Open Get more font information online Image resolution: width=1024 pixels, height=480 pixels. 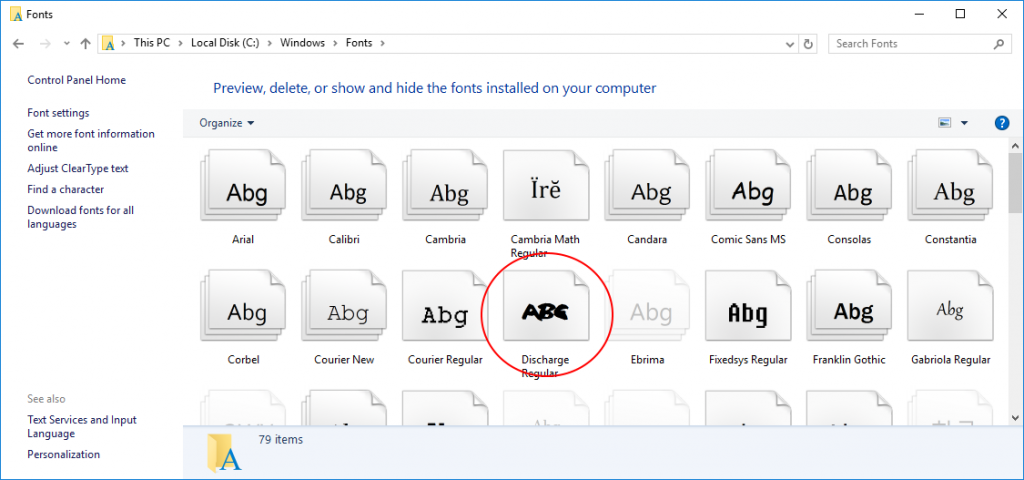pyautogui.click(x=91, y=140)
